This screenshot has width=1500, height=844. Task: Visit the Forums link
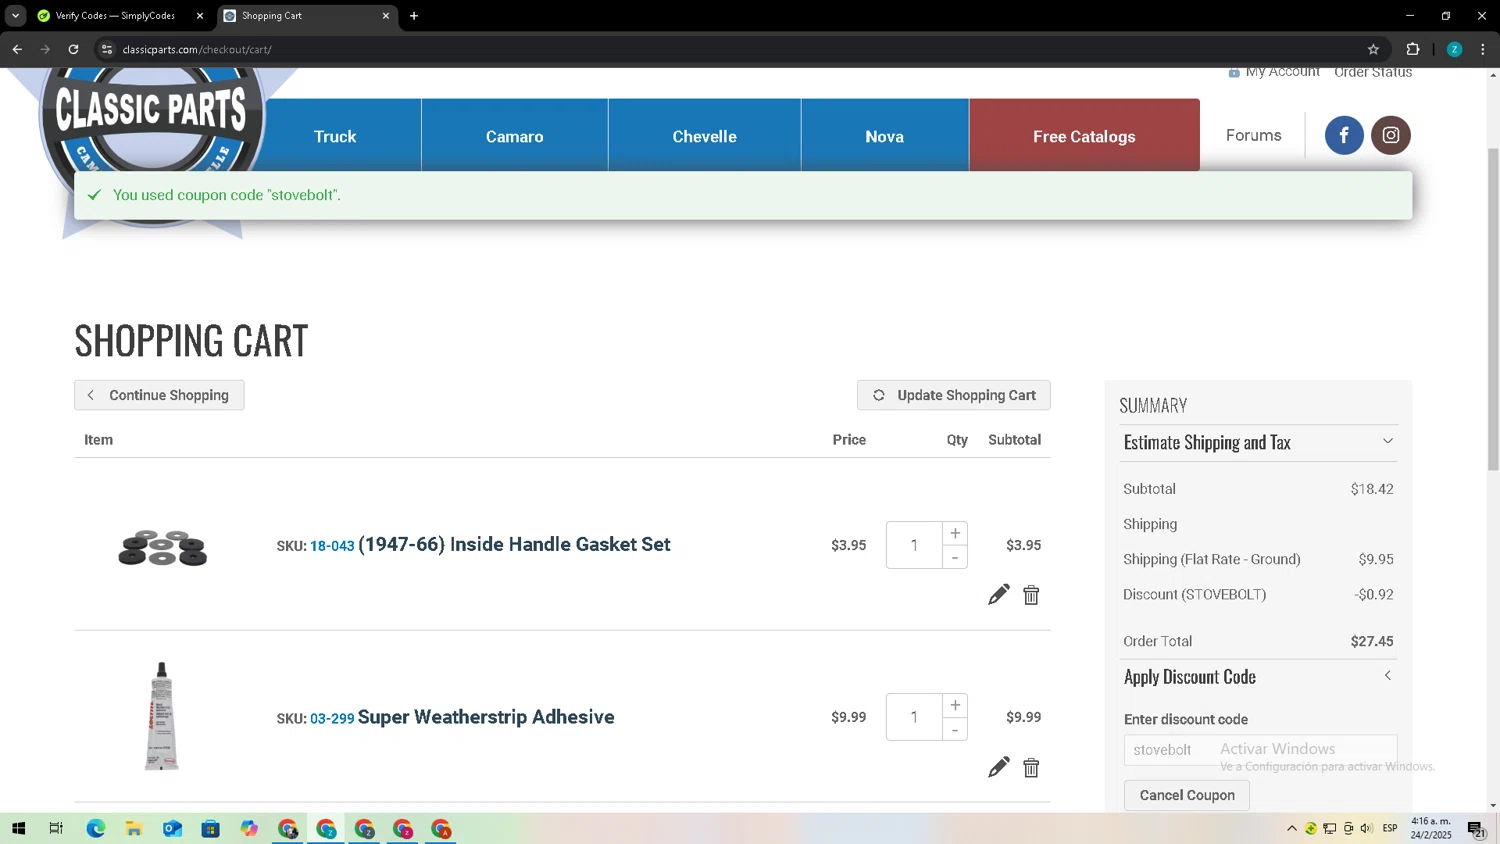[x=1253, y=135]
